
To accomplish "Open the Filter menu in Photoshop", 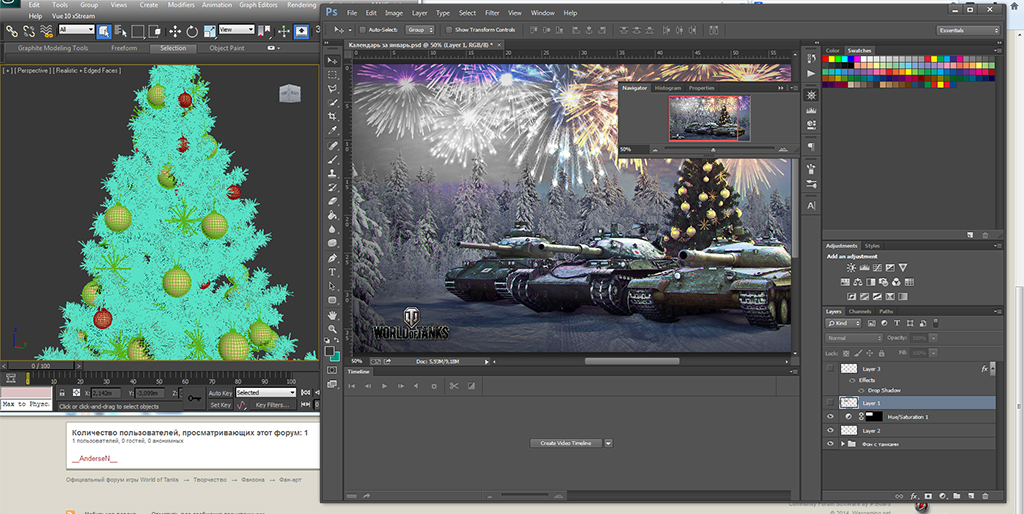I will (x=492, y=12).
